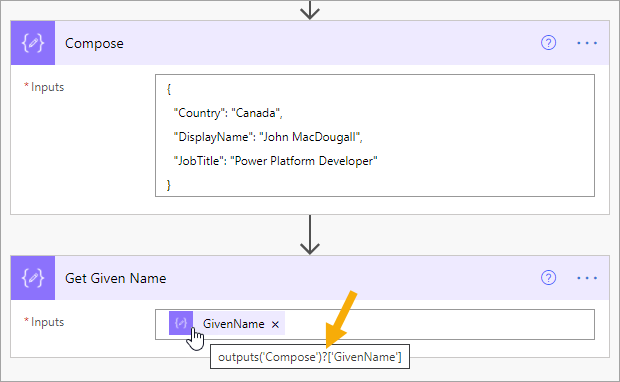620x382 pixels.
Task: Select the GivenName token label
Action: point(233,324)
